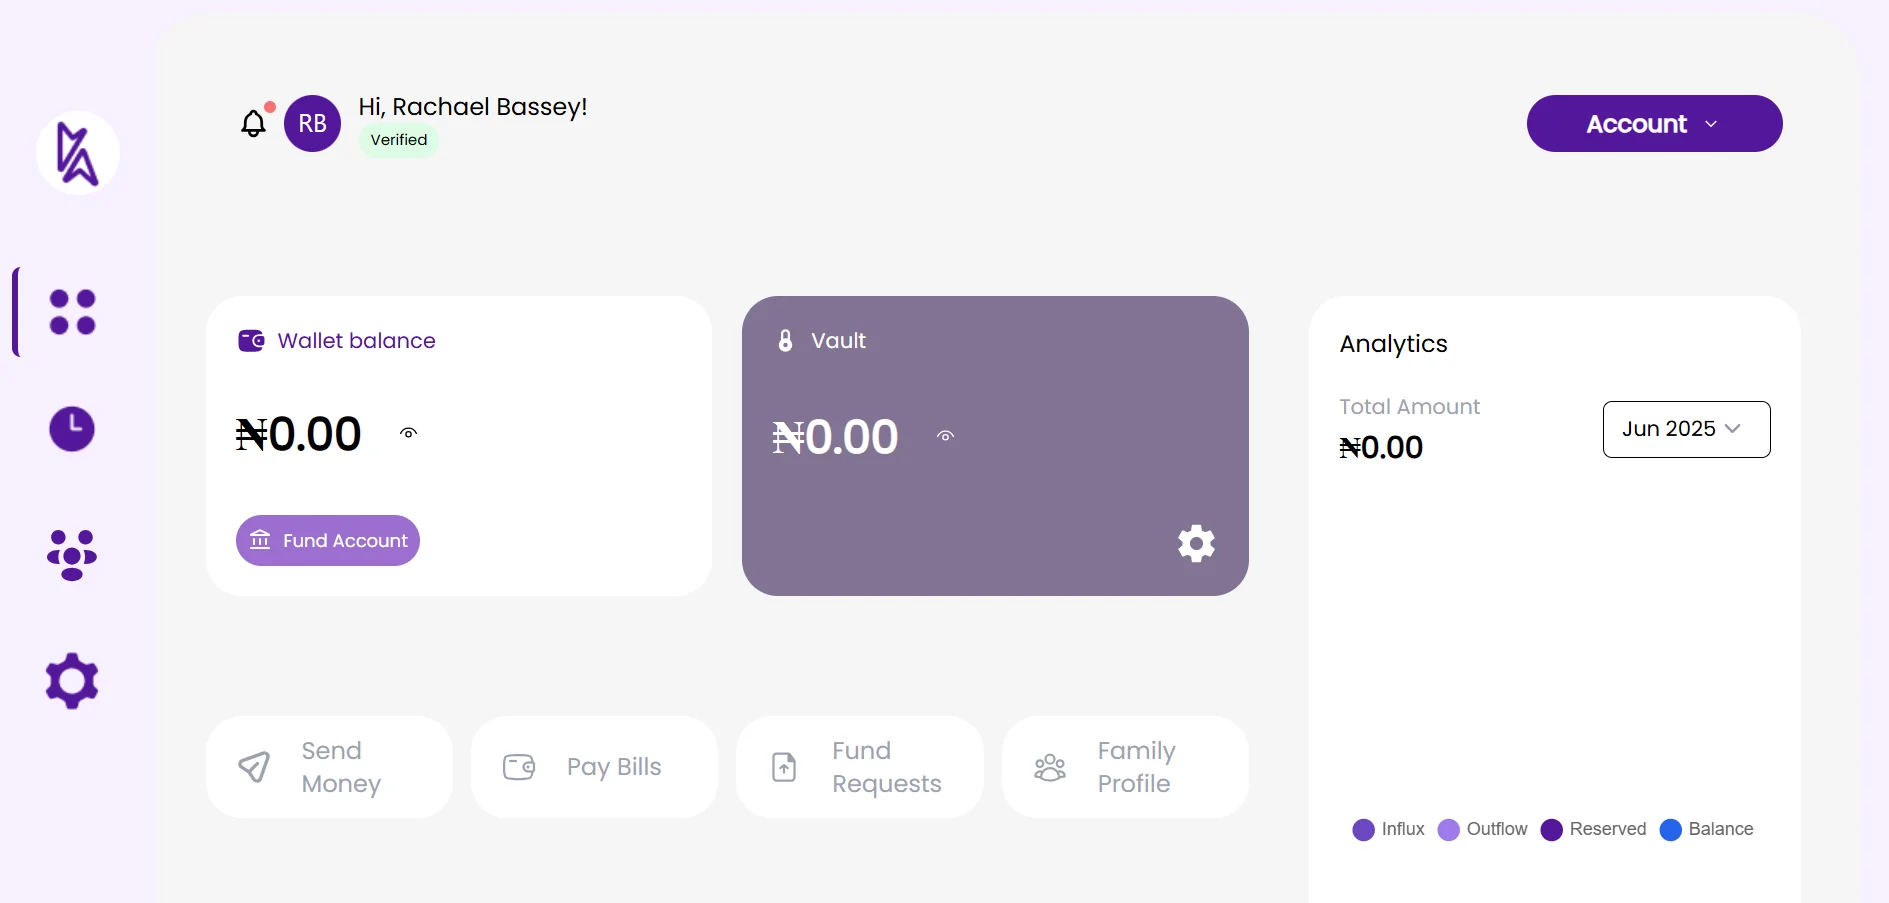This screenshot has width=1889, height=903.
Task: Open the family group icon in sidebar
Action: (x=72, y=555)
